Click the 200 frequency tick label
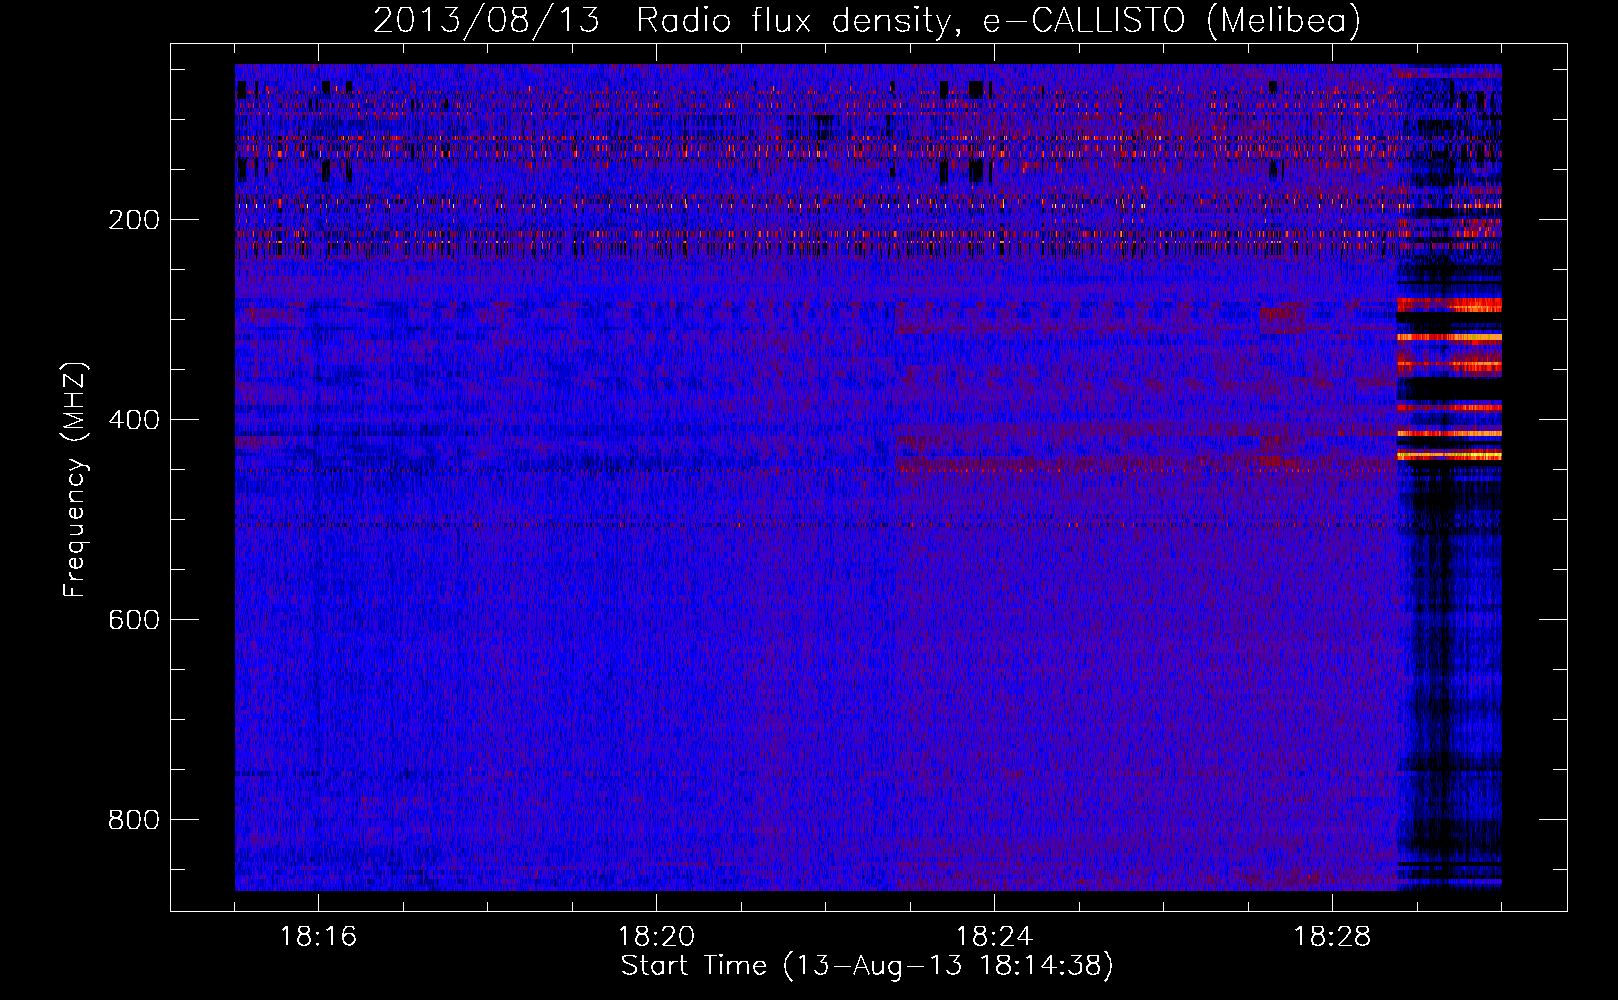The width and height of the screenshot is (1618, 1000). click(134, 220)
